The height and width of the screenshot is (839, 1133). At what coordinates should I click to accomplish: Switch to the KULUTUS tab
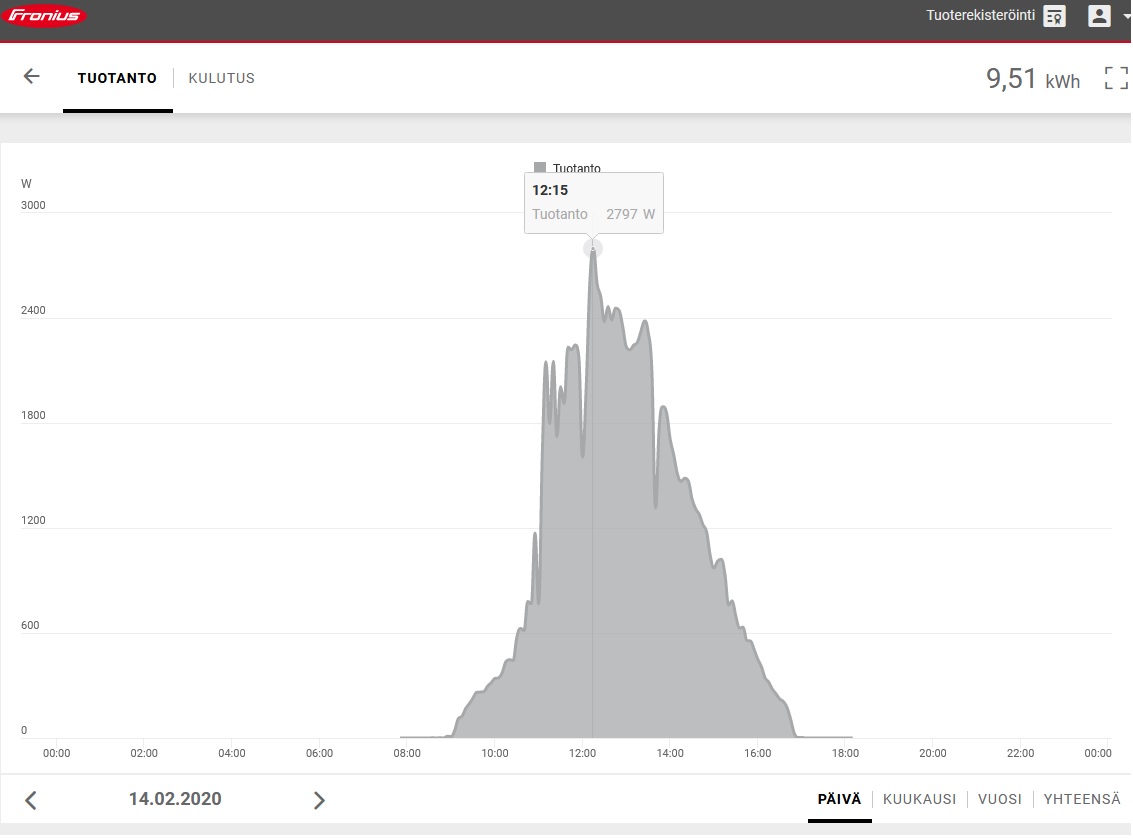(x=222, y=78)
